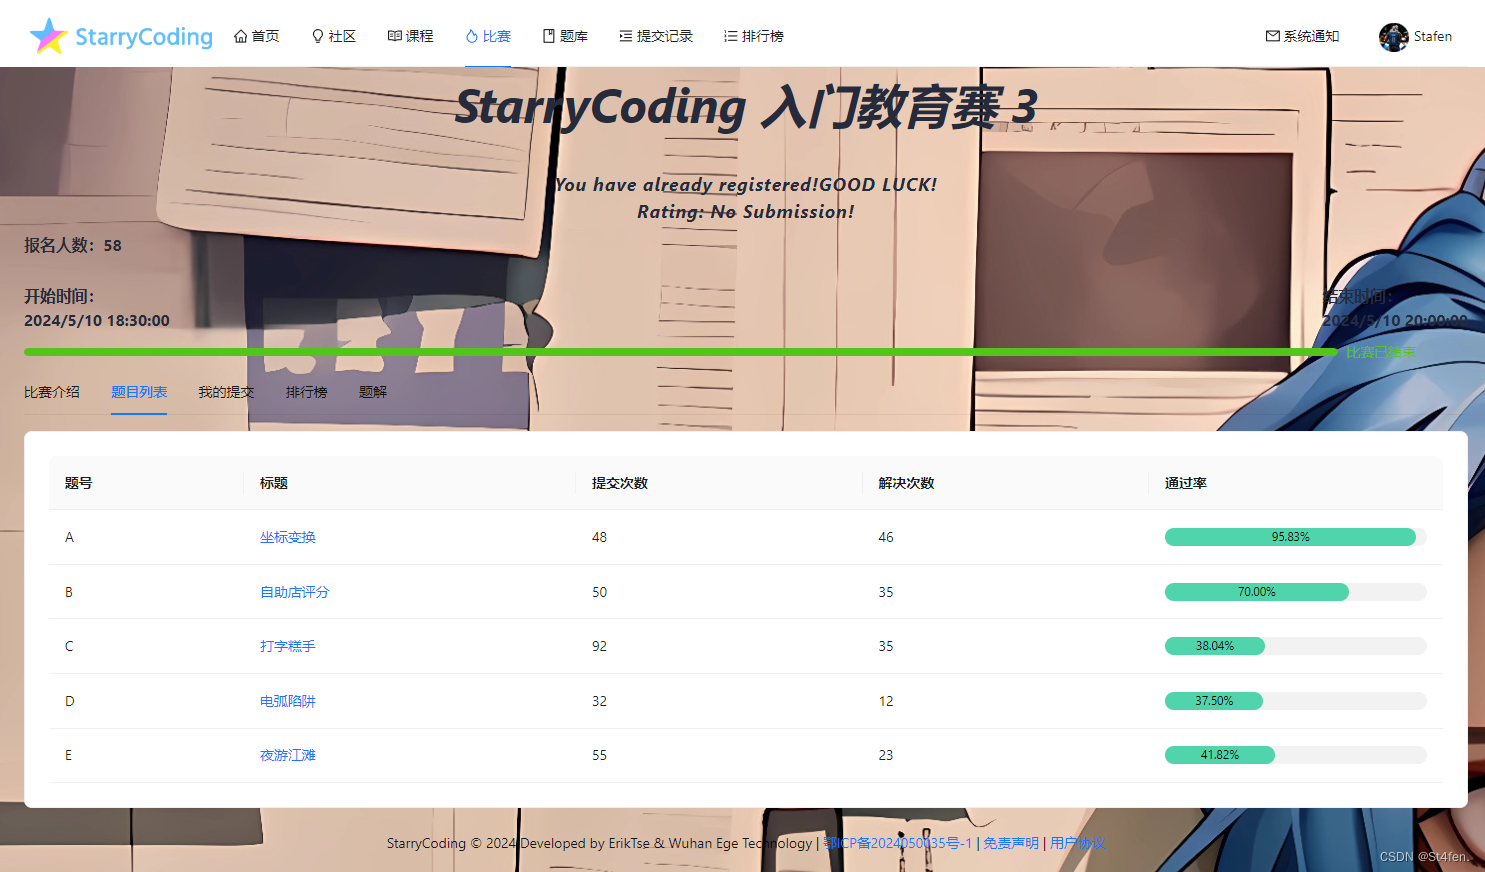Click problem letter E
This screenshot has width=1485, height=872.
pos(69,755)
